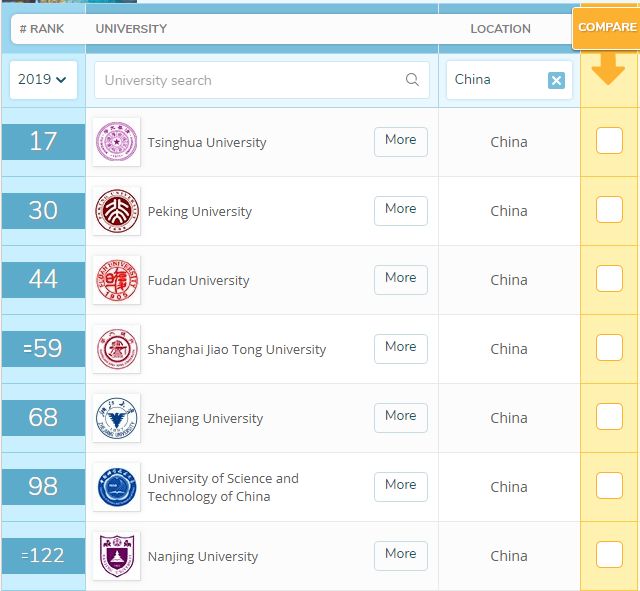Screen dimensions: 640x591
Task: Sort by the # RANK column header
Action: point(41,29)
